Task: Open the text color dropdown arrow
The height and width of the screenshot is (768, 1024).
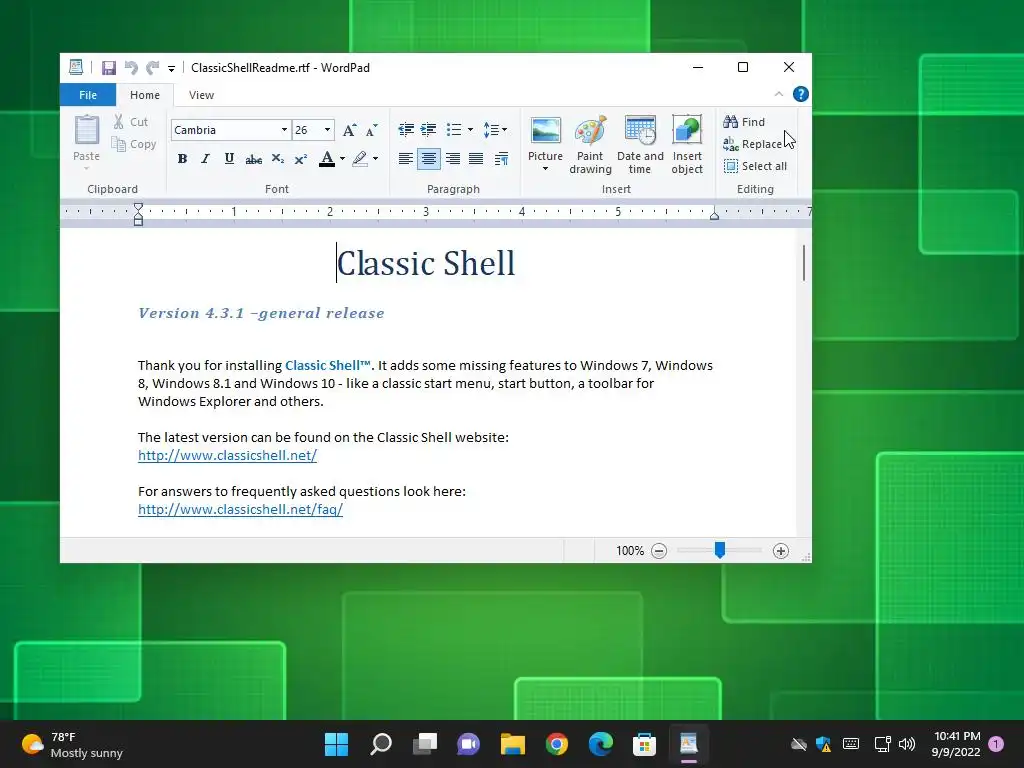Action: tap(342, 159)
